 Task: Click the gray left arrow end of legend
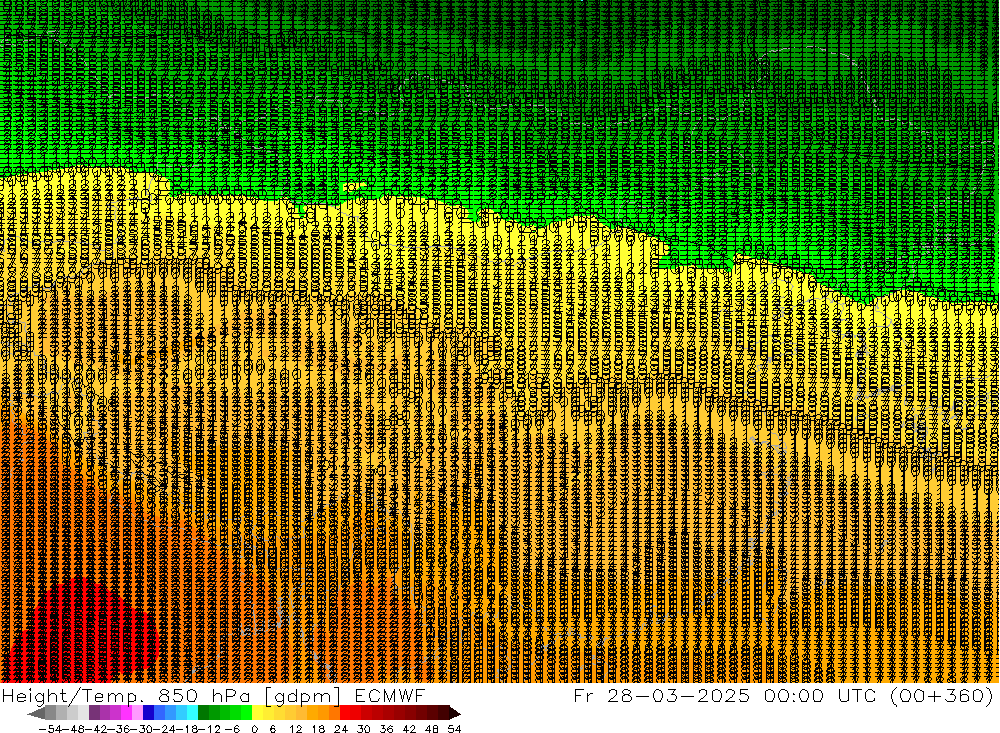click(37, 713)
